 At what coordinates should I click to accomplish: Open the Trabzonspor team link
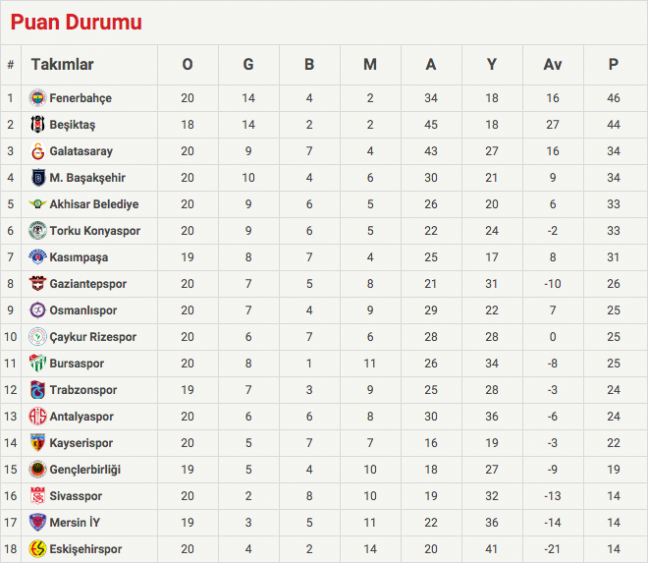point(83,390)
